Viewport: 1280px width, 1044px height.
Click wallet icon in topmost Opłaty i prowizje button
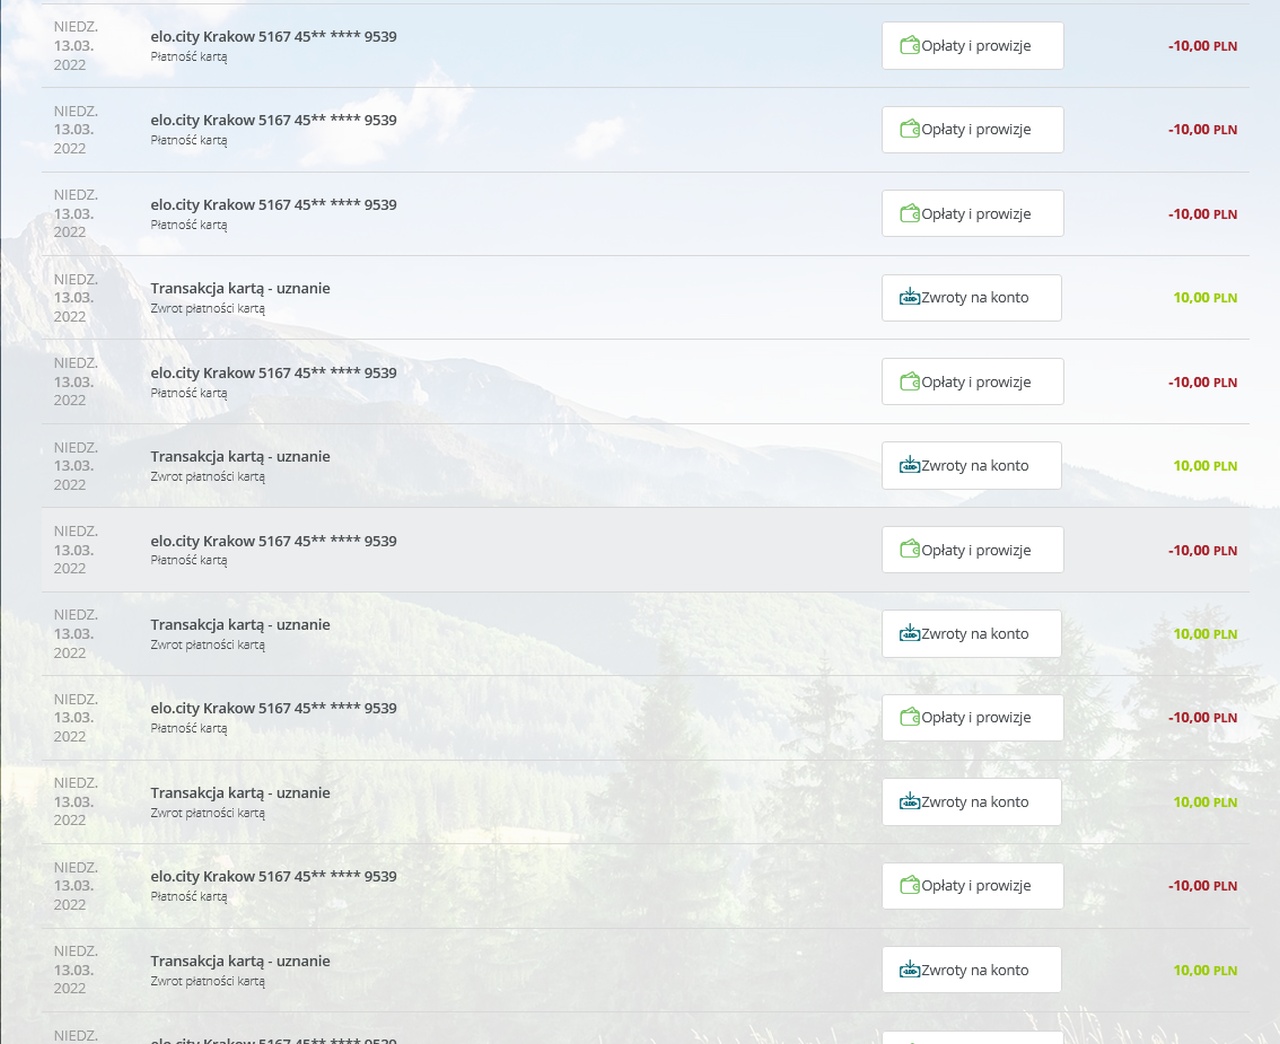coord(909,45)
